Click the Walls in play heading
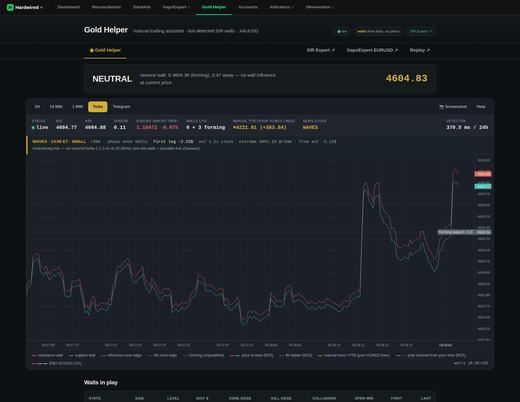The width and height of the screenshot is (520, 402). click(x=101, y=383)
